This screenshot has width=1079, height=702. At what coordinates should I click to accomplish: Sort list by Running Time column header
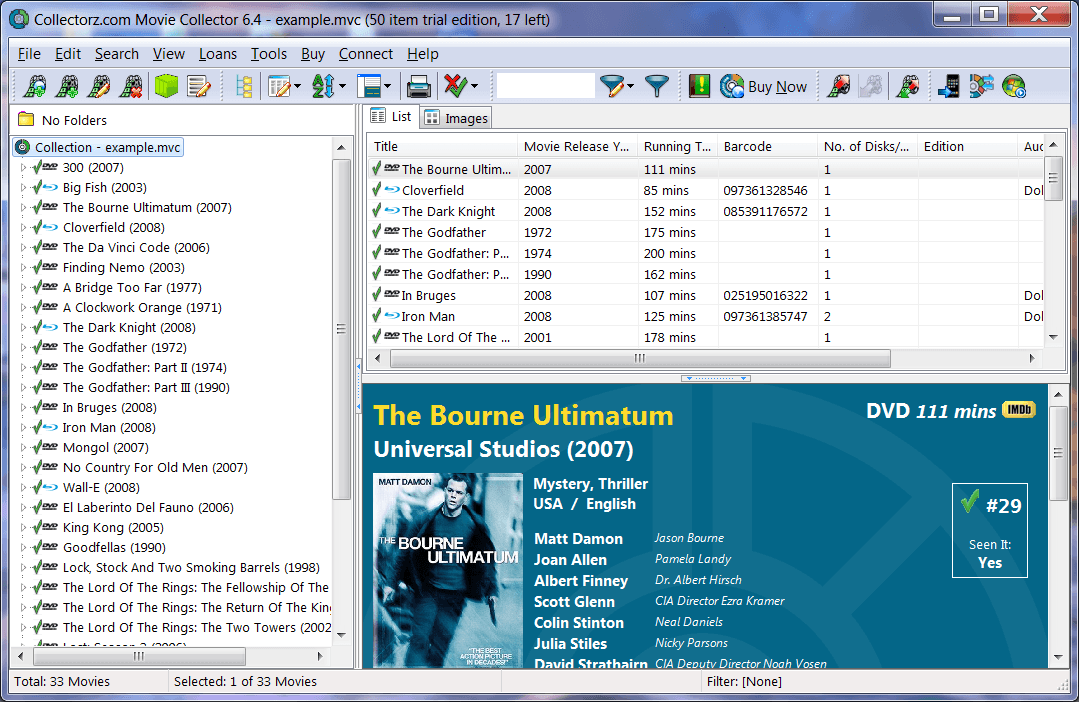click(x=676, y=146)
